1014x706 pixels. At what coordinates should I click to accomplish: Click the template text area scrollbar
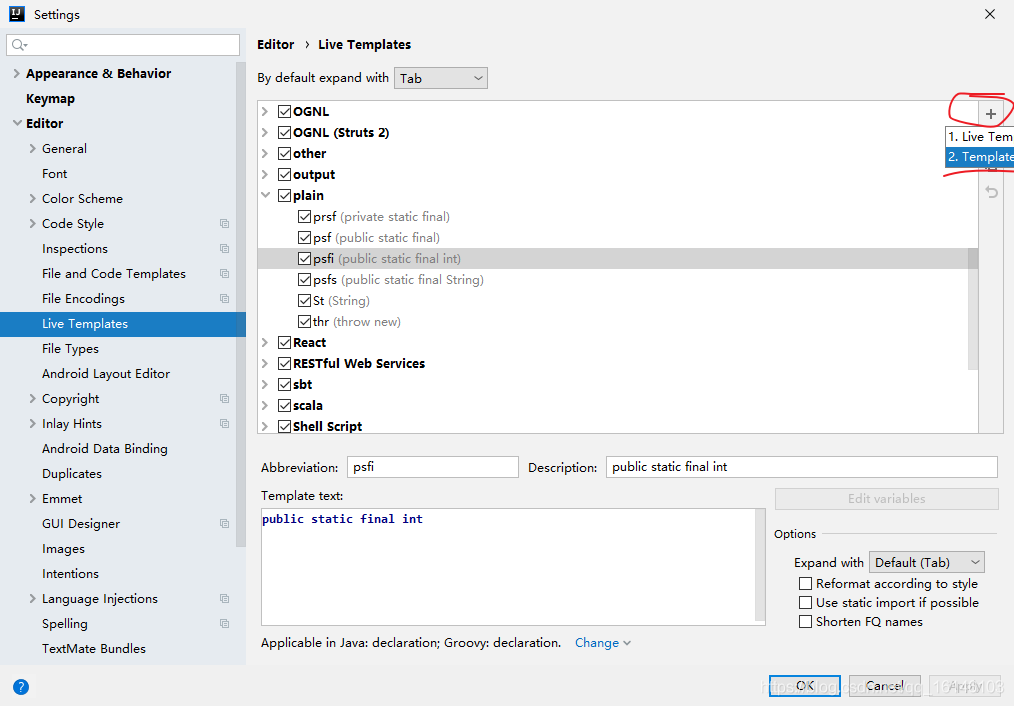point(760,566)
